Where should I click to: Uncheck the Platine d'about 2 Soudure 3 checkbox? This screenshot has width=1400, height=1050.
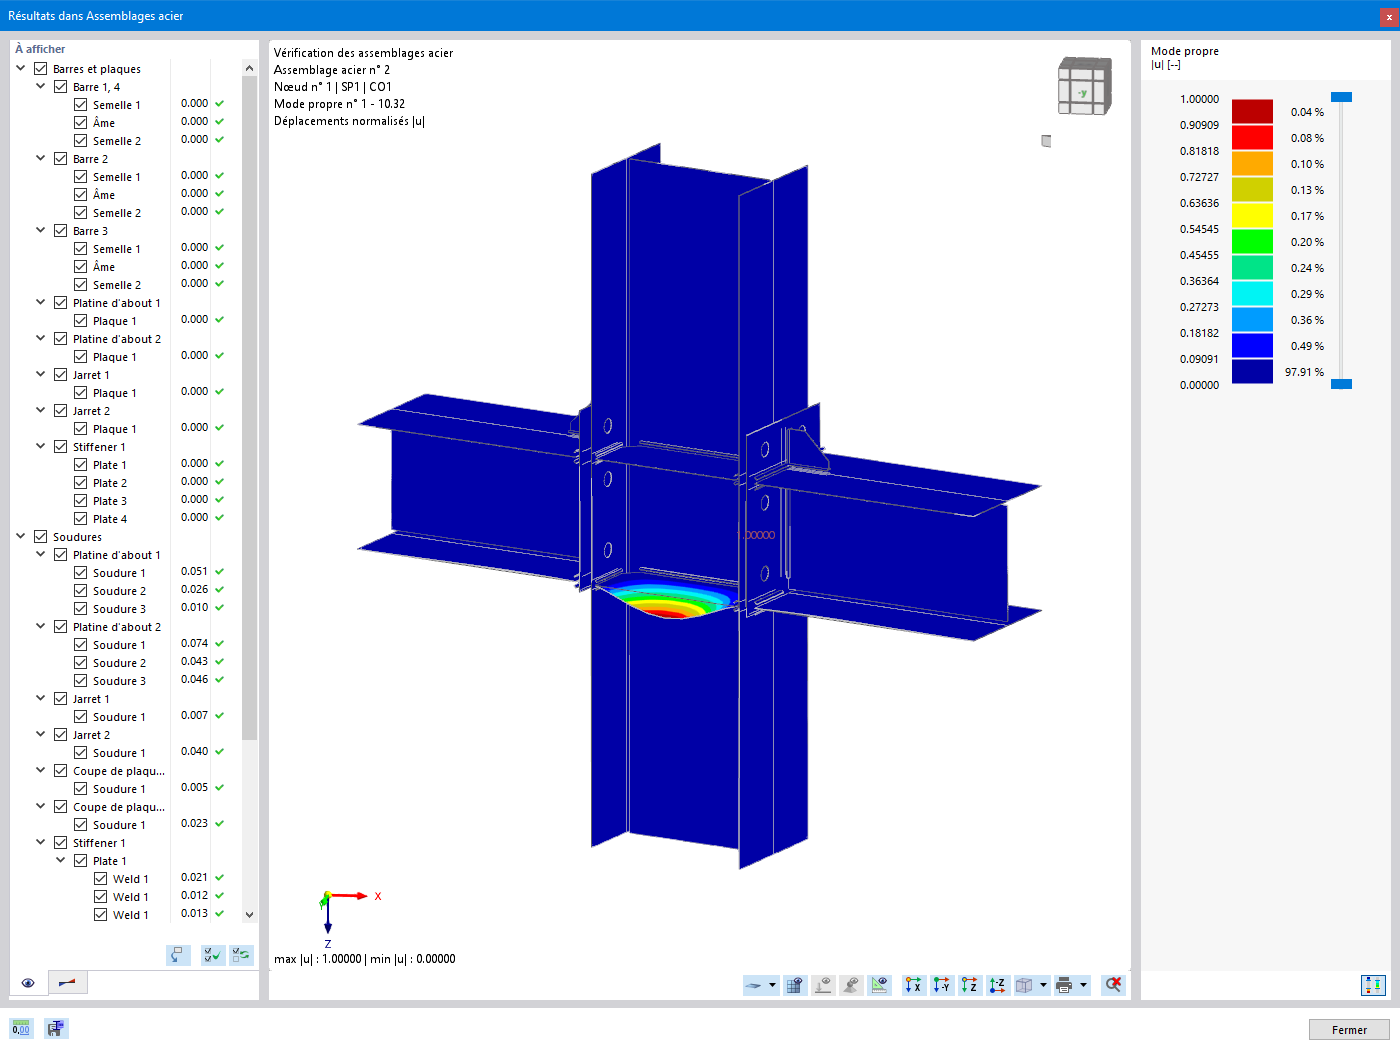click(81, 681)
